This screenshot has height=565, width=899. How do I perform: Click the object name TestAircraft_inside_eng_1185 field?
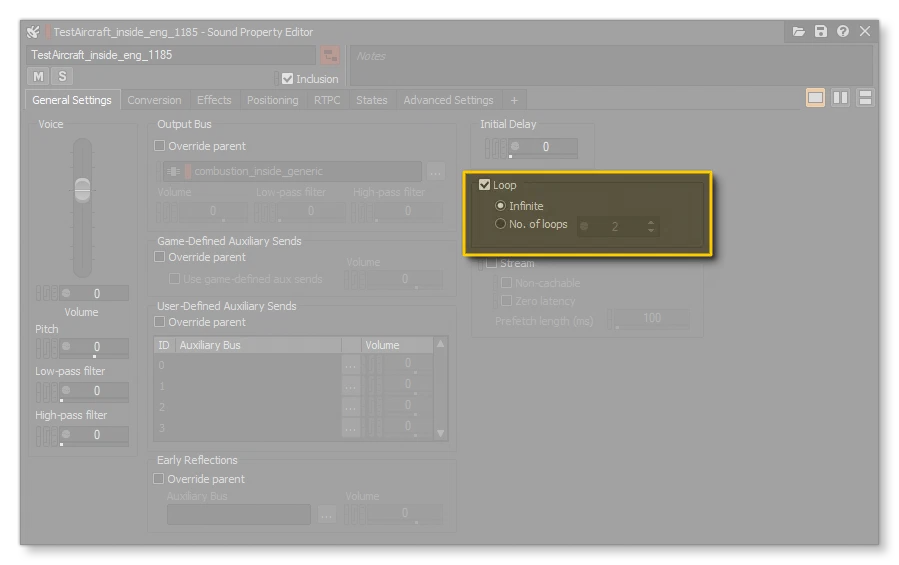point(171,55)
